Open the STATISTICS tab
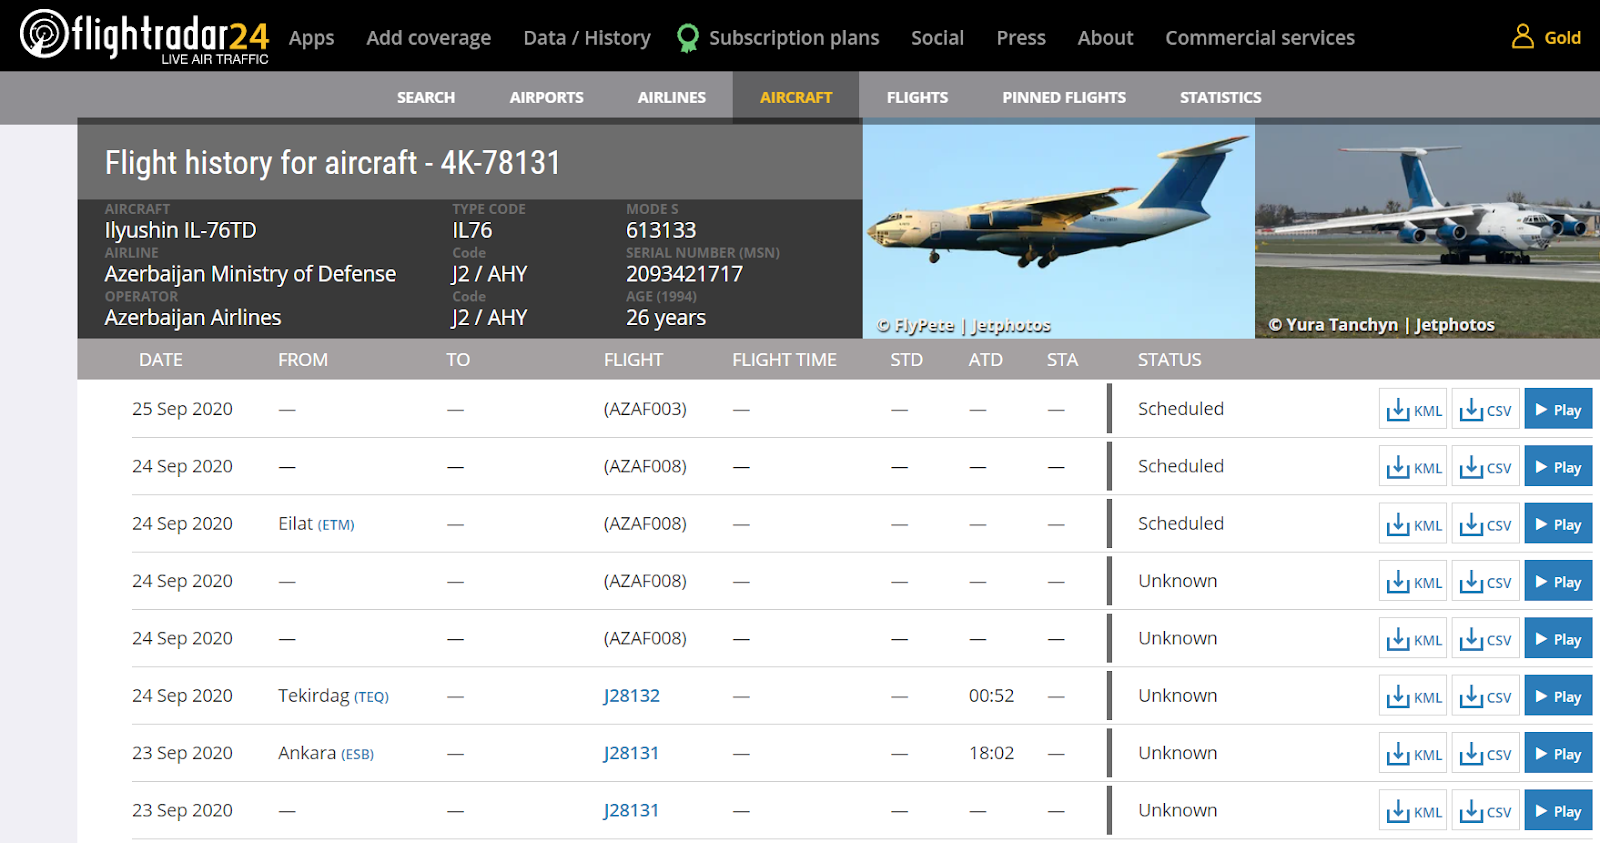1600x843 pixels. point(1220,97)
